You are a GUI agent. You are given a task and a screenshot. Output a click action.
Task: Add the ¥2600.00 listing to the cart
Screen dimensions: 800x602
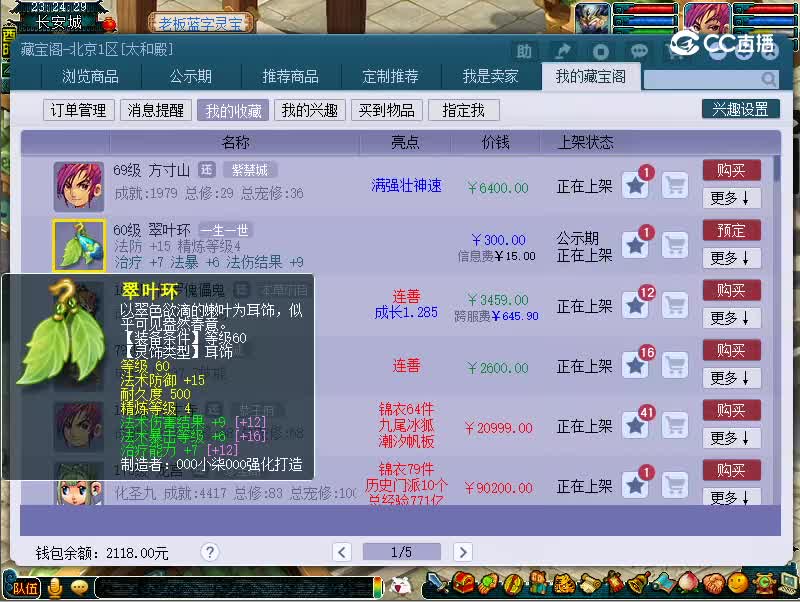[675, 365]
